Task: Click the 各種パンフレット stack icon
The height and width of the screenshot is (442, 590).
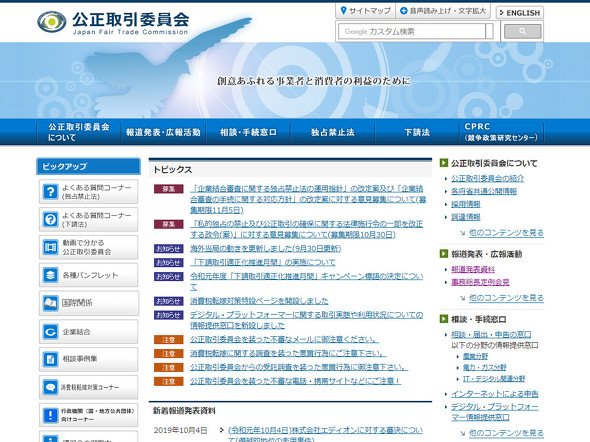Action: point(50,275)
